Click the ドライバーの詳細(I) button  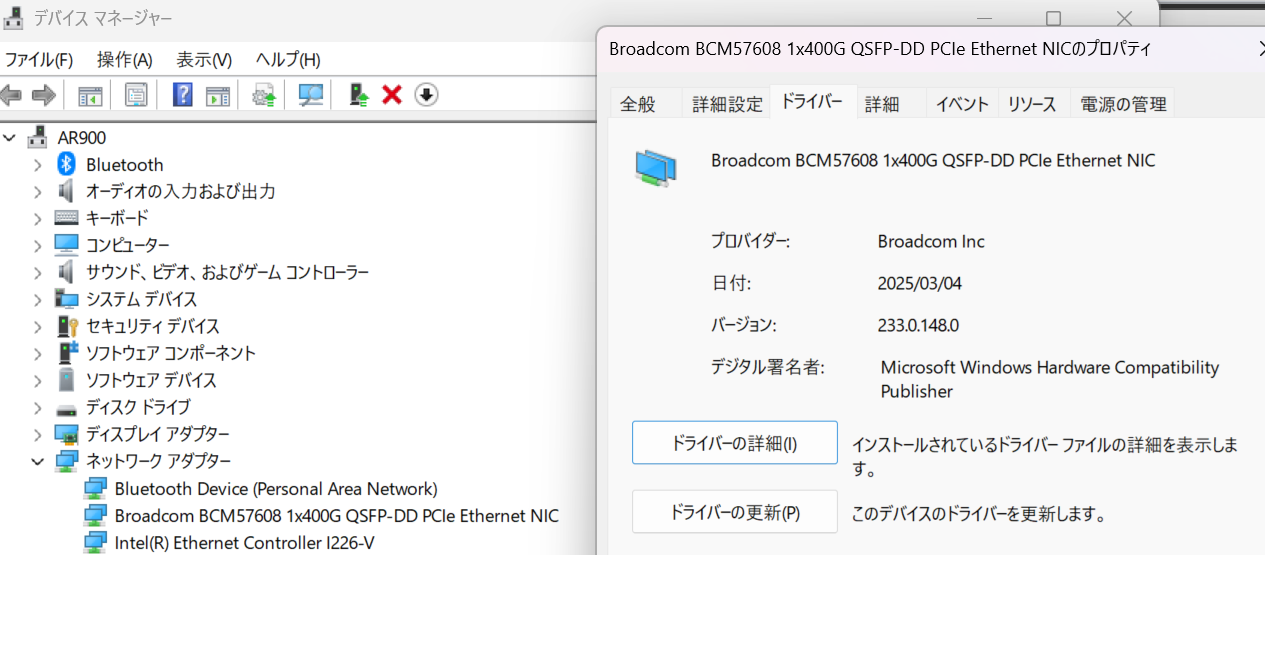point(735,443)
